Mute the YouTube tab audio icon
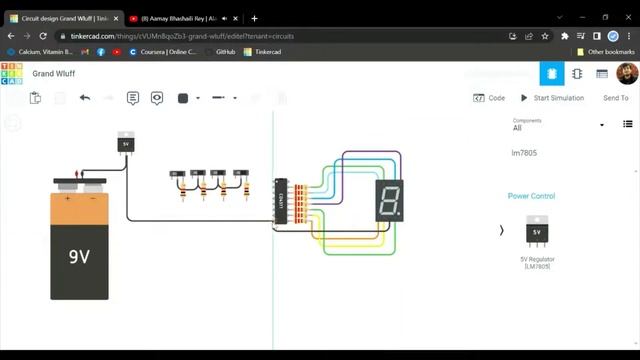 [x=224, y=19]
